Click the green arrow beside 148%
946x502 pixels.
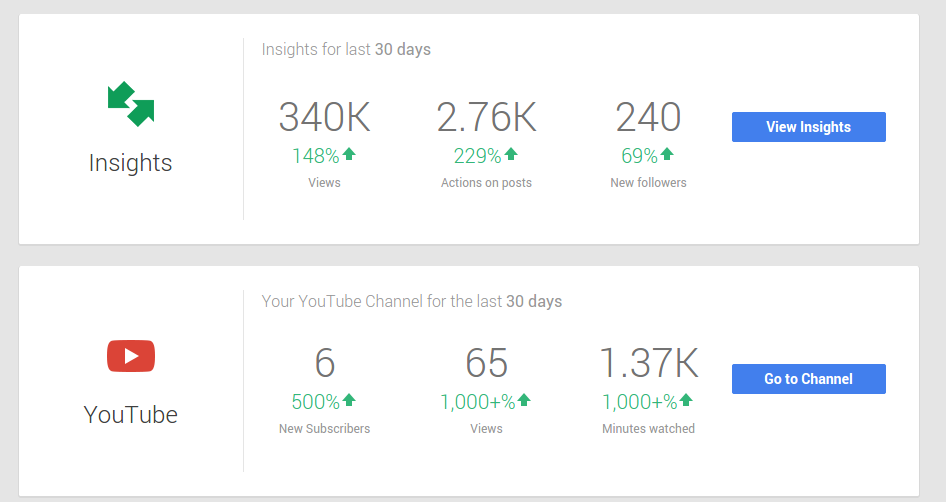click(x=349, y=154)
